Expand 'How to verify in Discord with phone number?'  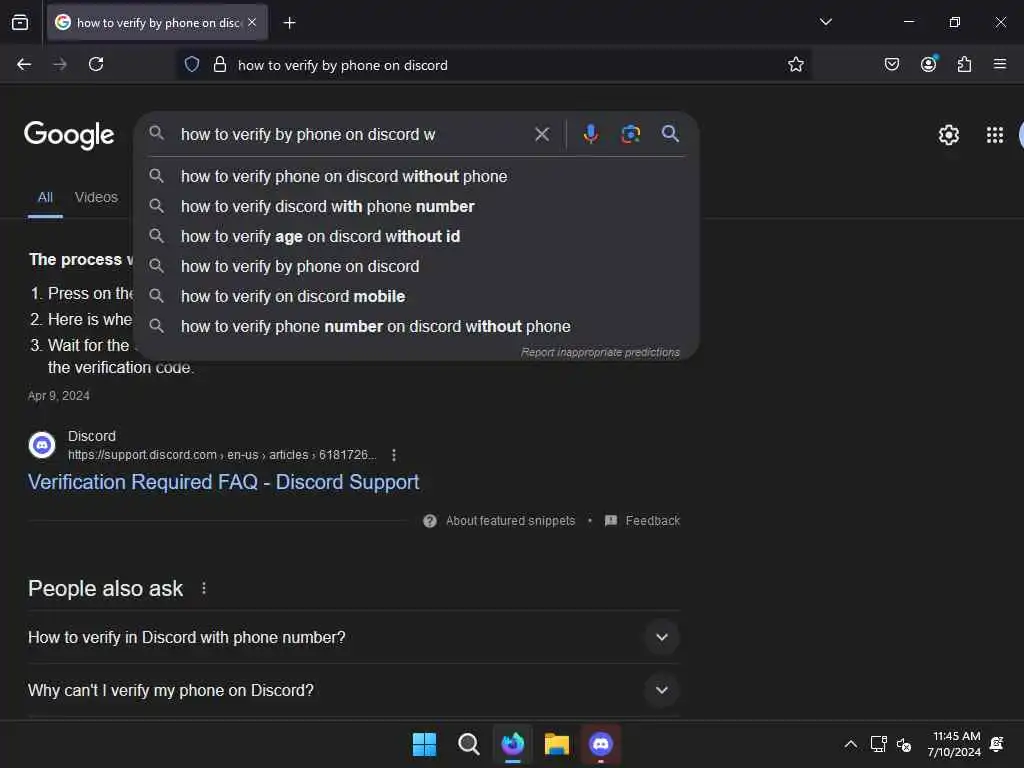point(353,637)
